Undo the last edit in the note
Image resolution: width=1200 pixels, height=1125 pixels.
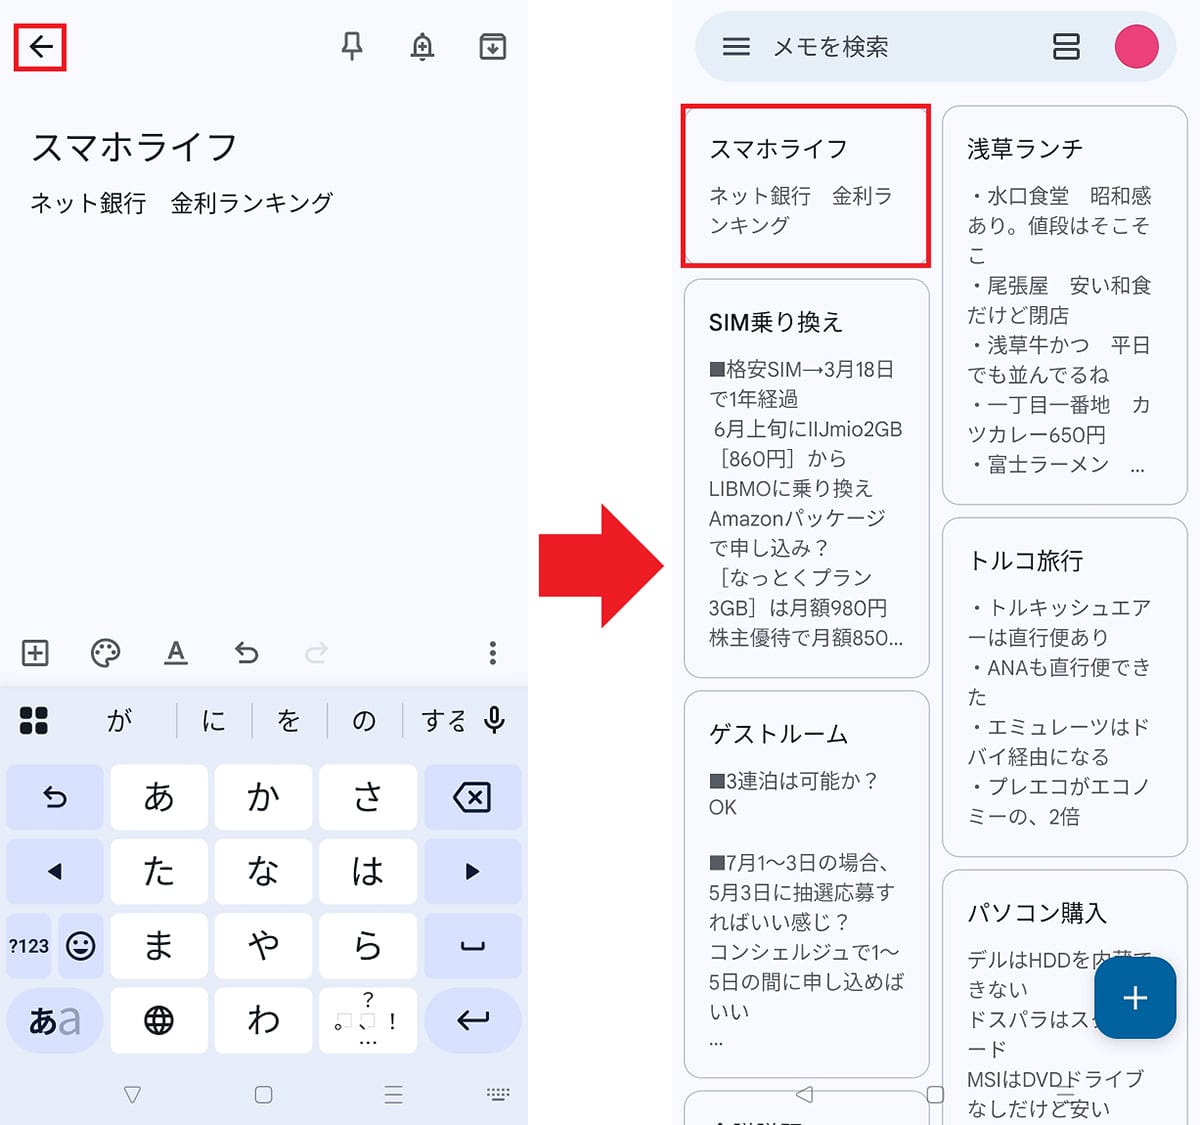246,653
